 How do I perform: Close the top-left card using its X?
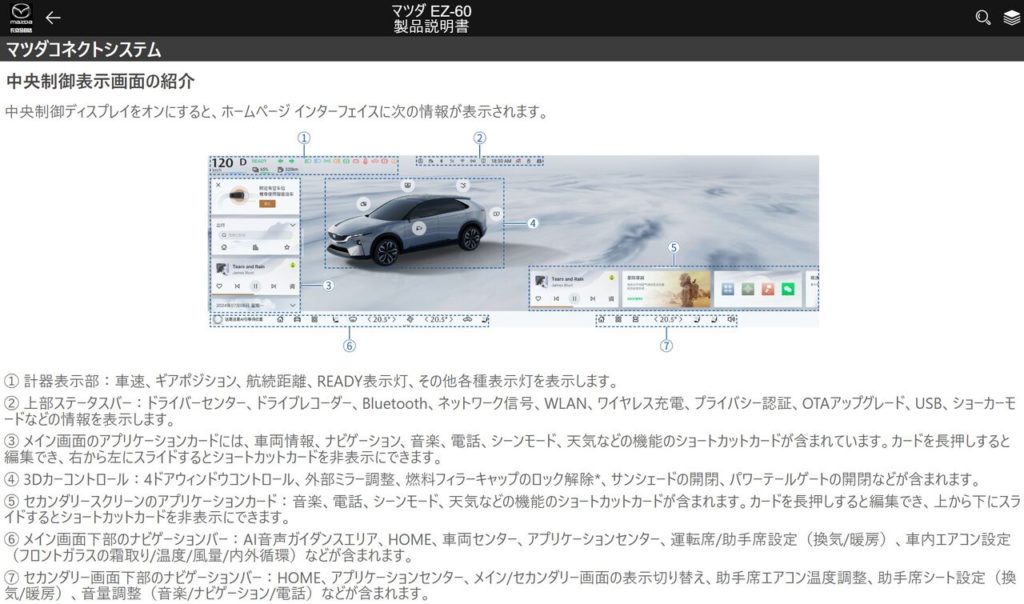pyautogui.click(x=218, y=185)
